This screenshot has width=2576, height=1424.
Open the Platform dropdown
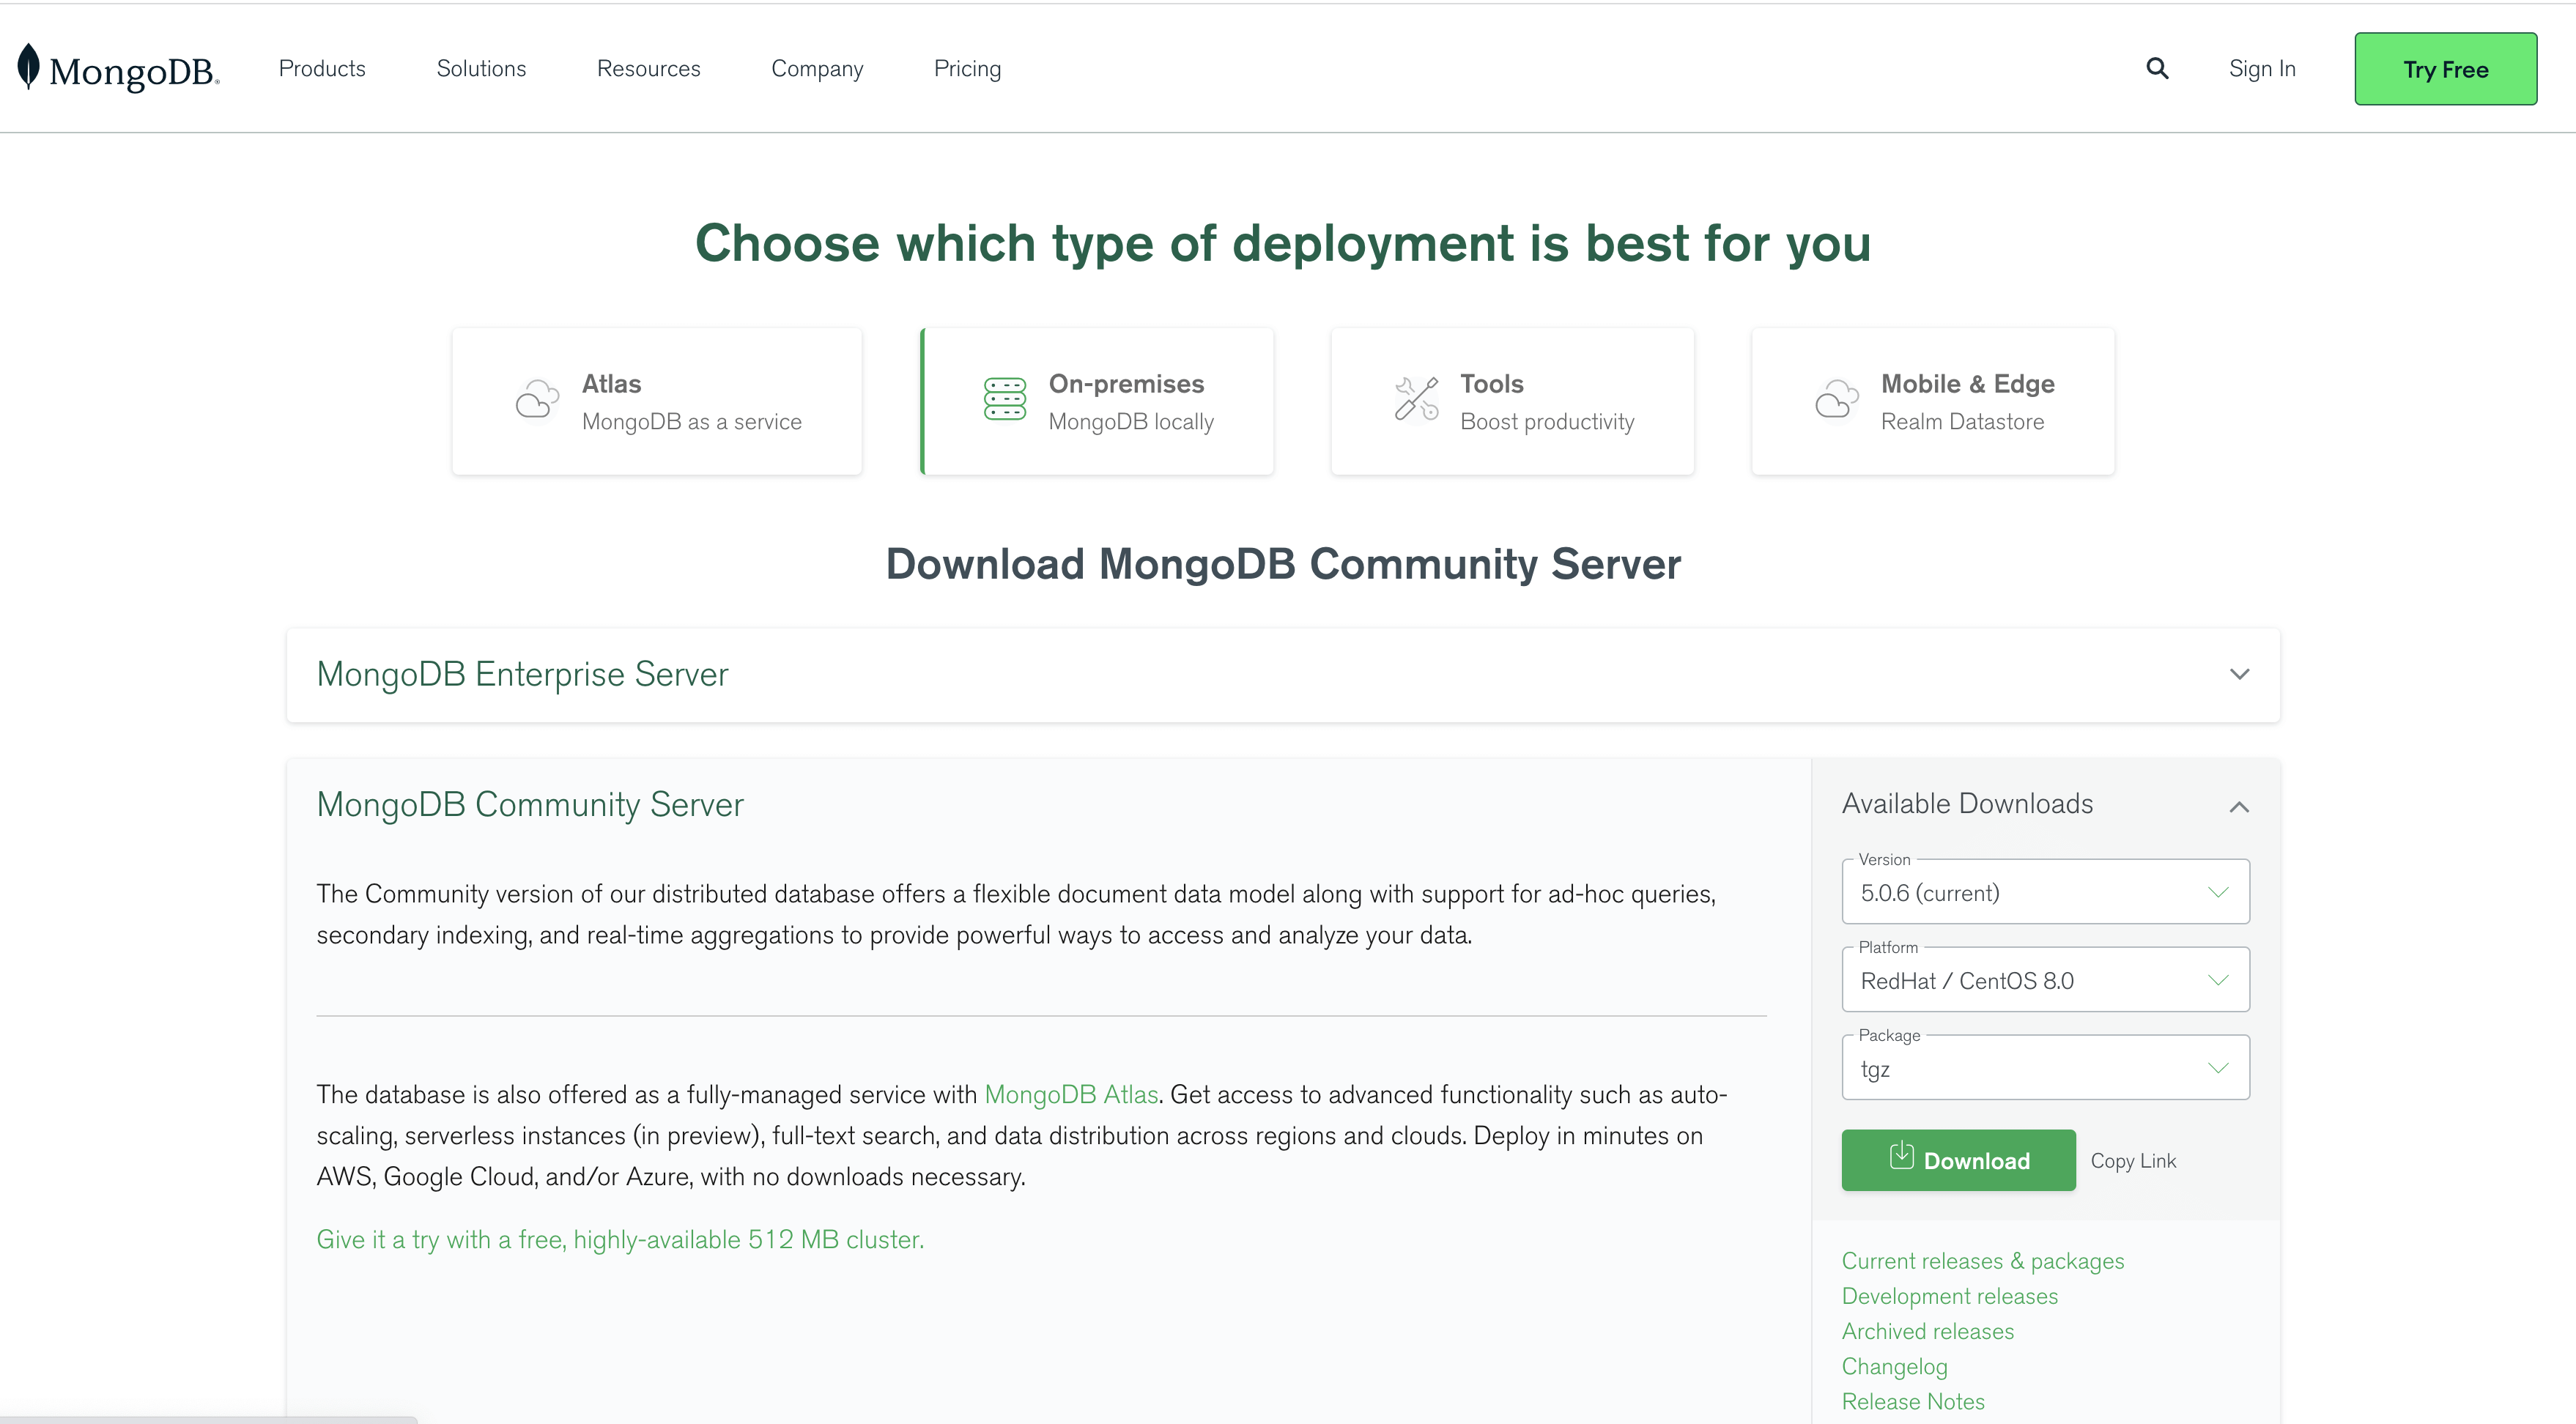click(2045, 980)
